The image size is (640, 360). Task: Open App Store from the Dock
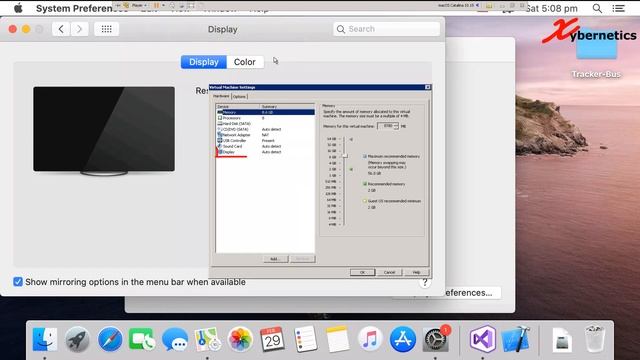pos(402,340)
